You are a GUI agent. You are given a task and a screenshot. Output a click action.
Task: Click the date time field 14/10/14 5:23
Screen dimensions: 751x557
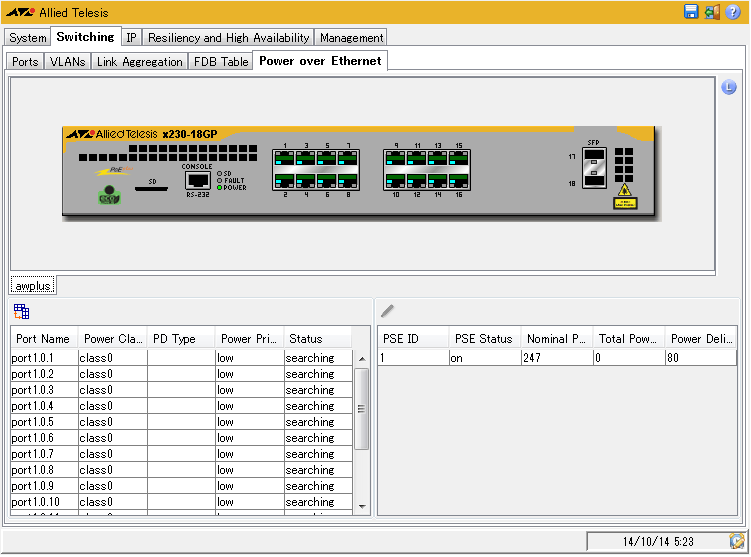[x=658, y=541]
